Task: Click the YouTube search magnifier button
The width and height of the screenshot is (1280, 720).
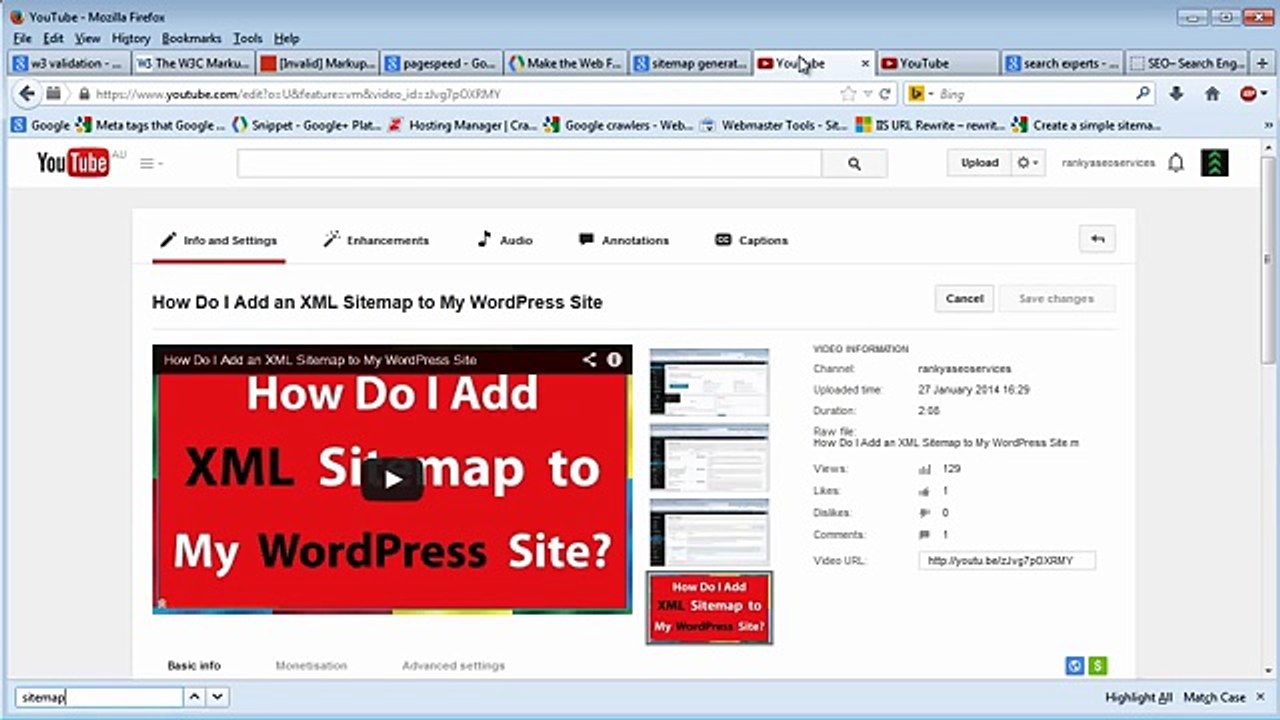Action: pos(854,163)
